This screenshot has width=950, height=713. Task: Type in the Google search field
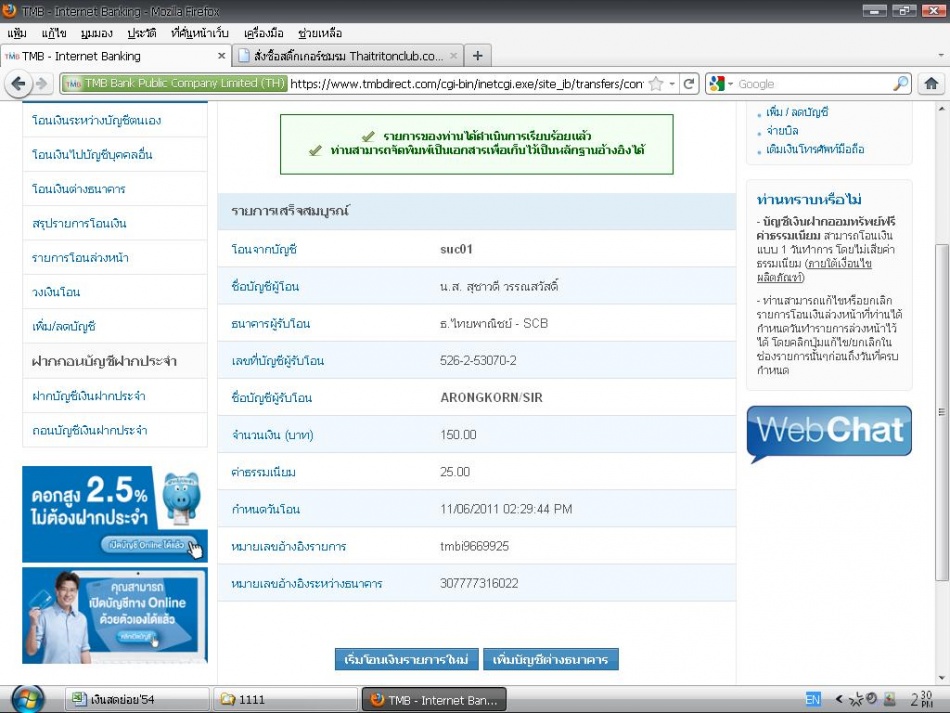pos(810,84)
